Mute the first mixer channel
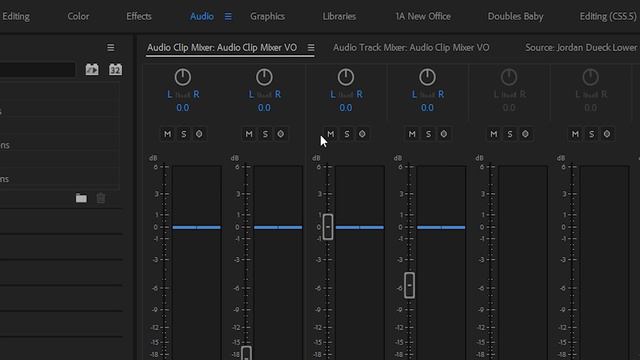The image size is (640, 360). point(167,134)
